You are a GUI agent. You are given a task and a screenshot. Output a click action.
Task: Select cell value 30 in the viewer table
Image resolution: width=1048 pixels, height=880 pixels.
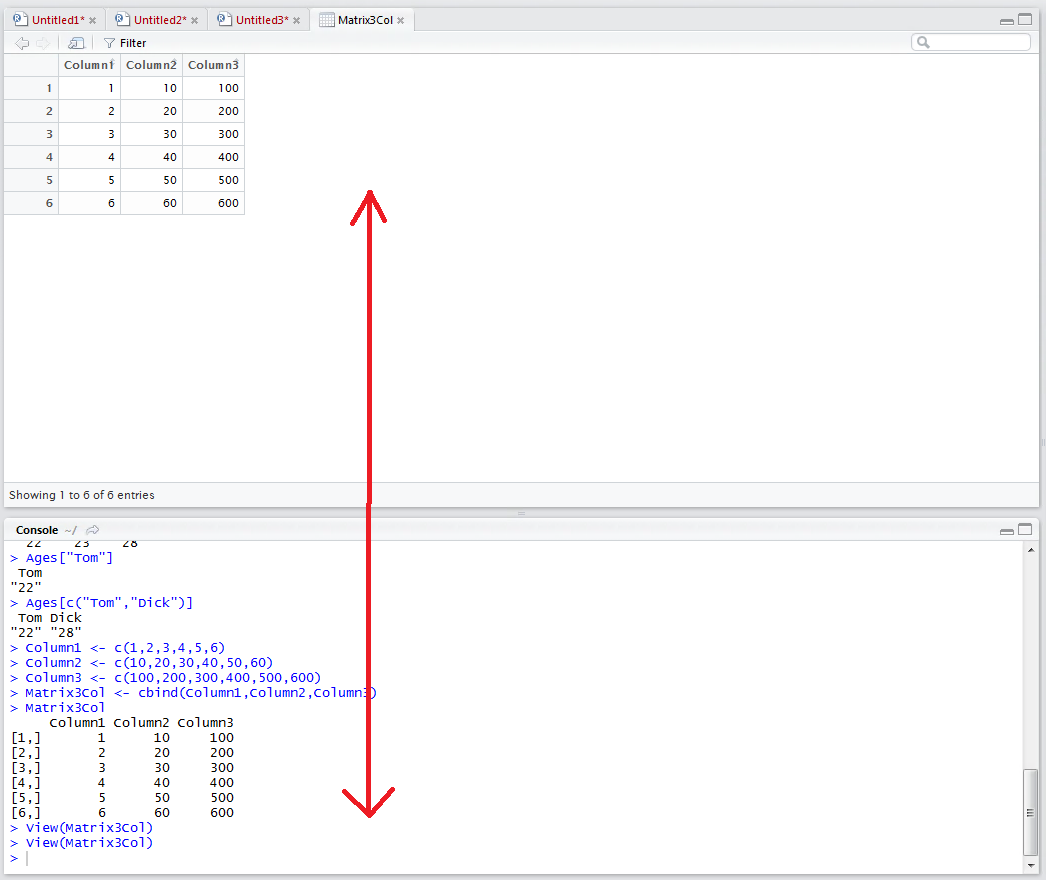(151, 134)
